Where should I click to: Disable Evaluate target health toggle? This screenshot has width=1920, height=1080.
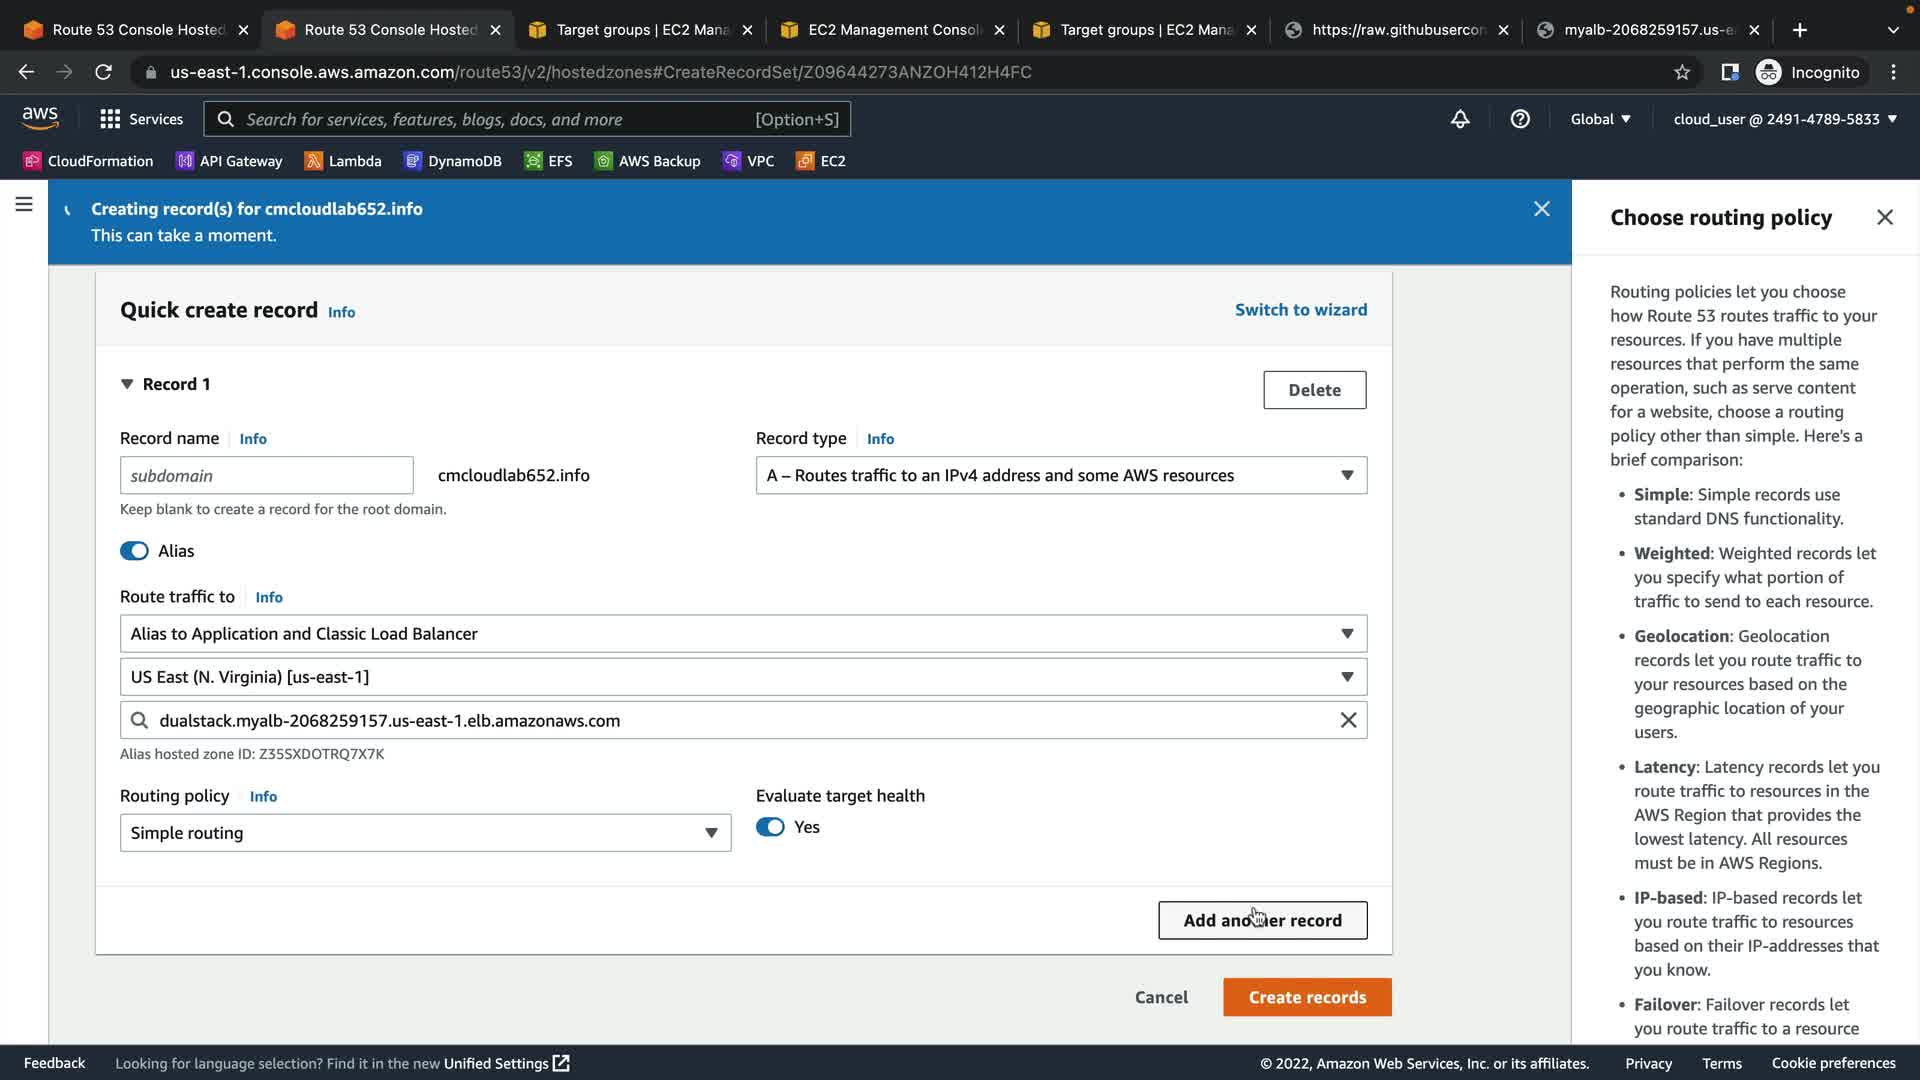[x=770, y=827]
